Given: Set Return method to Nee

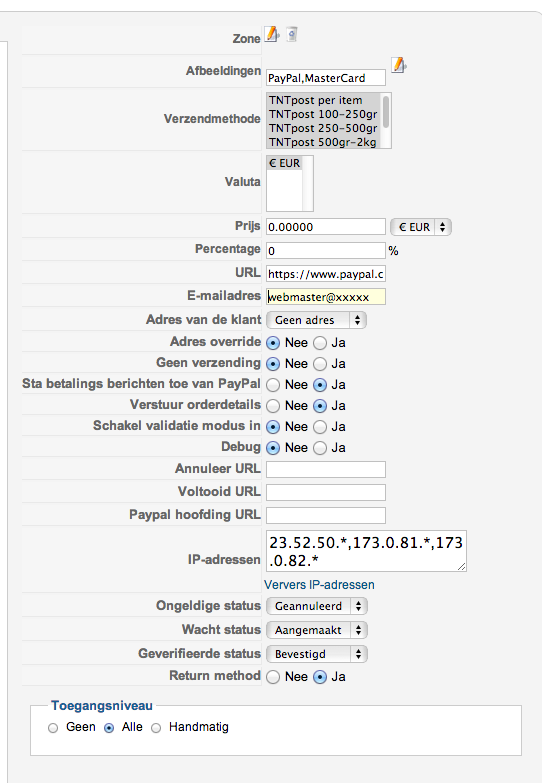Looking at the screenshot, I should [x=273, y=677].
